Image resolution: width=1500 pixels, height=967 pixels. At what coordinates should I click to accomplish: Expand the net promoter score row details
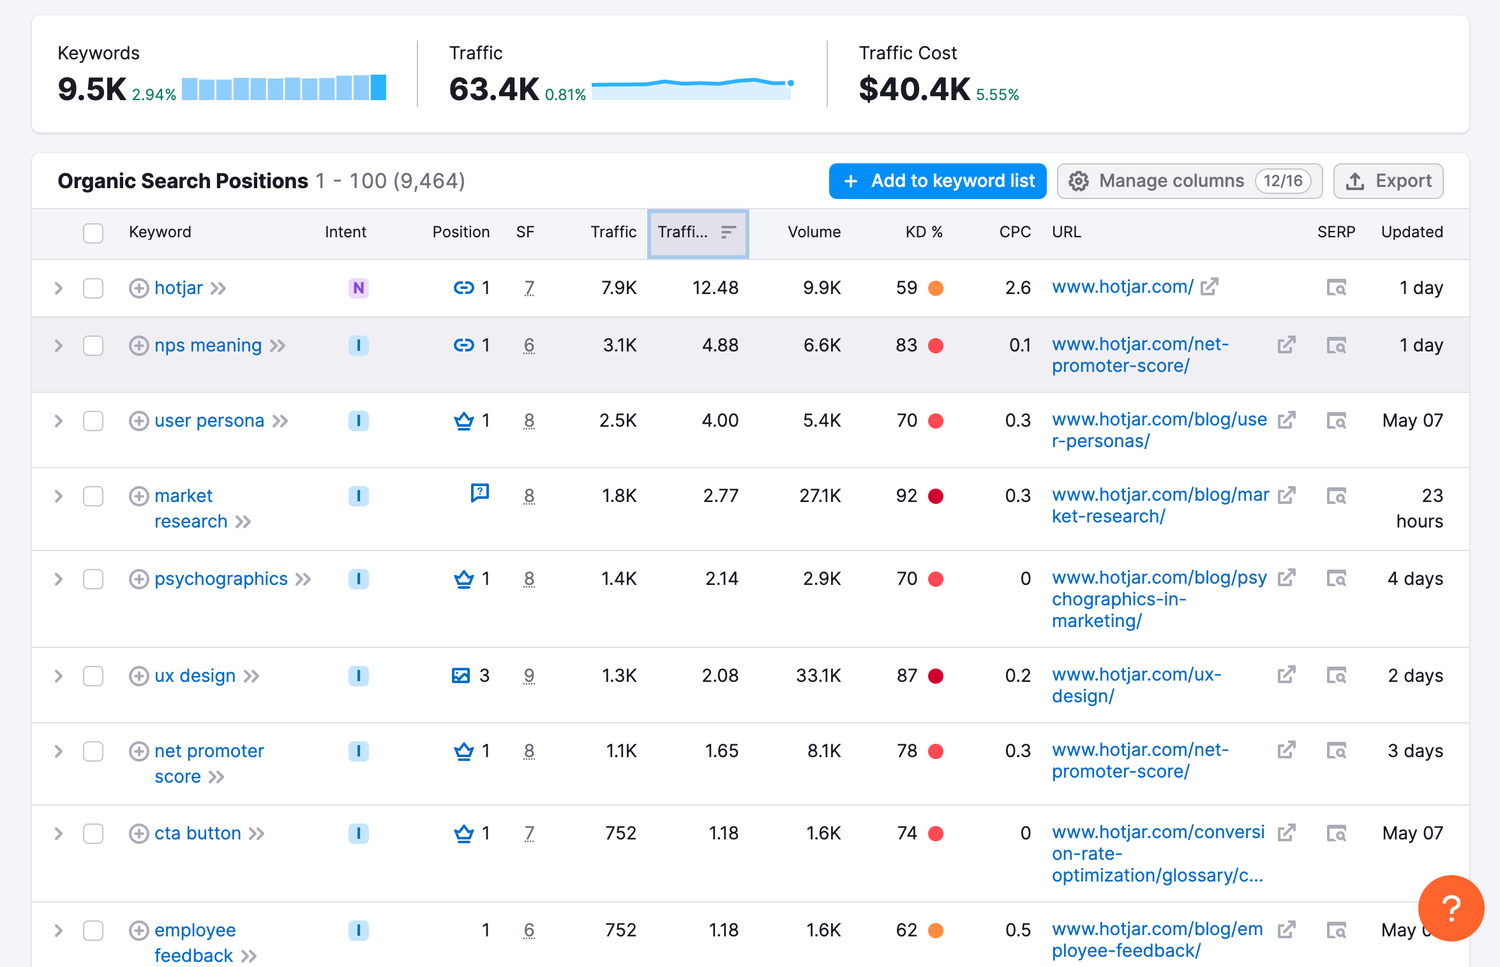click(58, 751)
